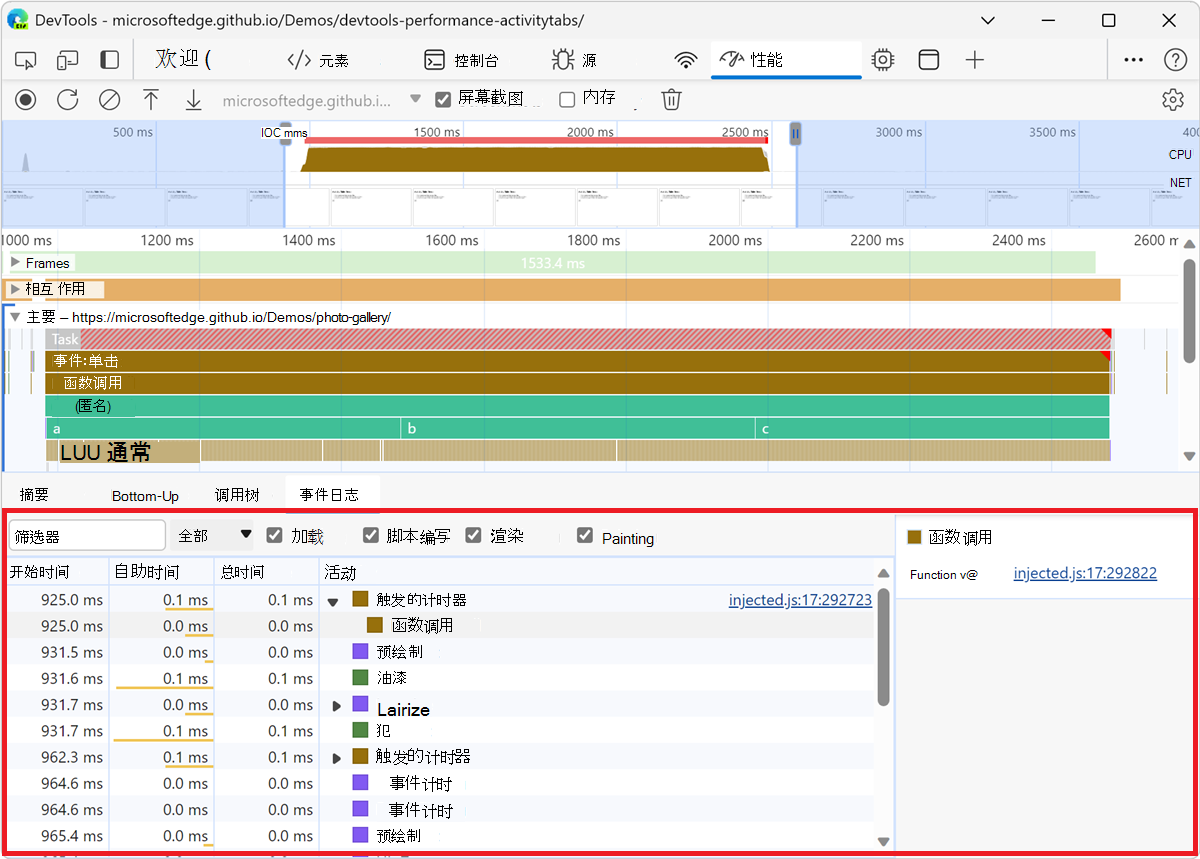The height and width of the screenshot is (859, 1200).
Task: Collapse the 主要 thread track
Action: [x=15, y=316]
